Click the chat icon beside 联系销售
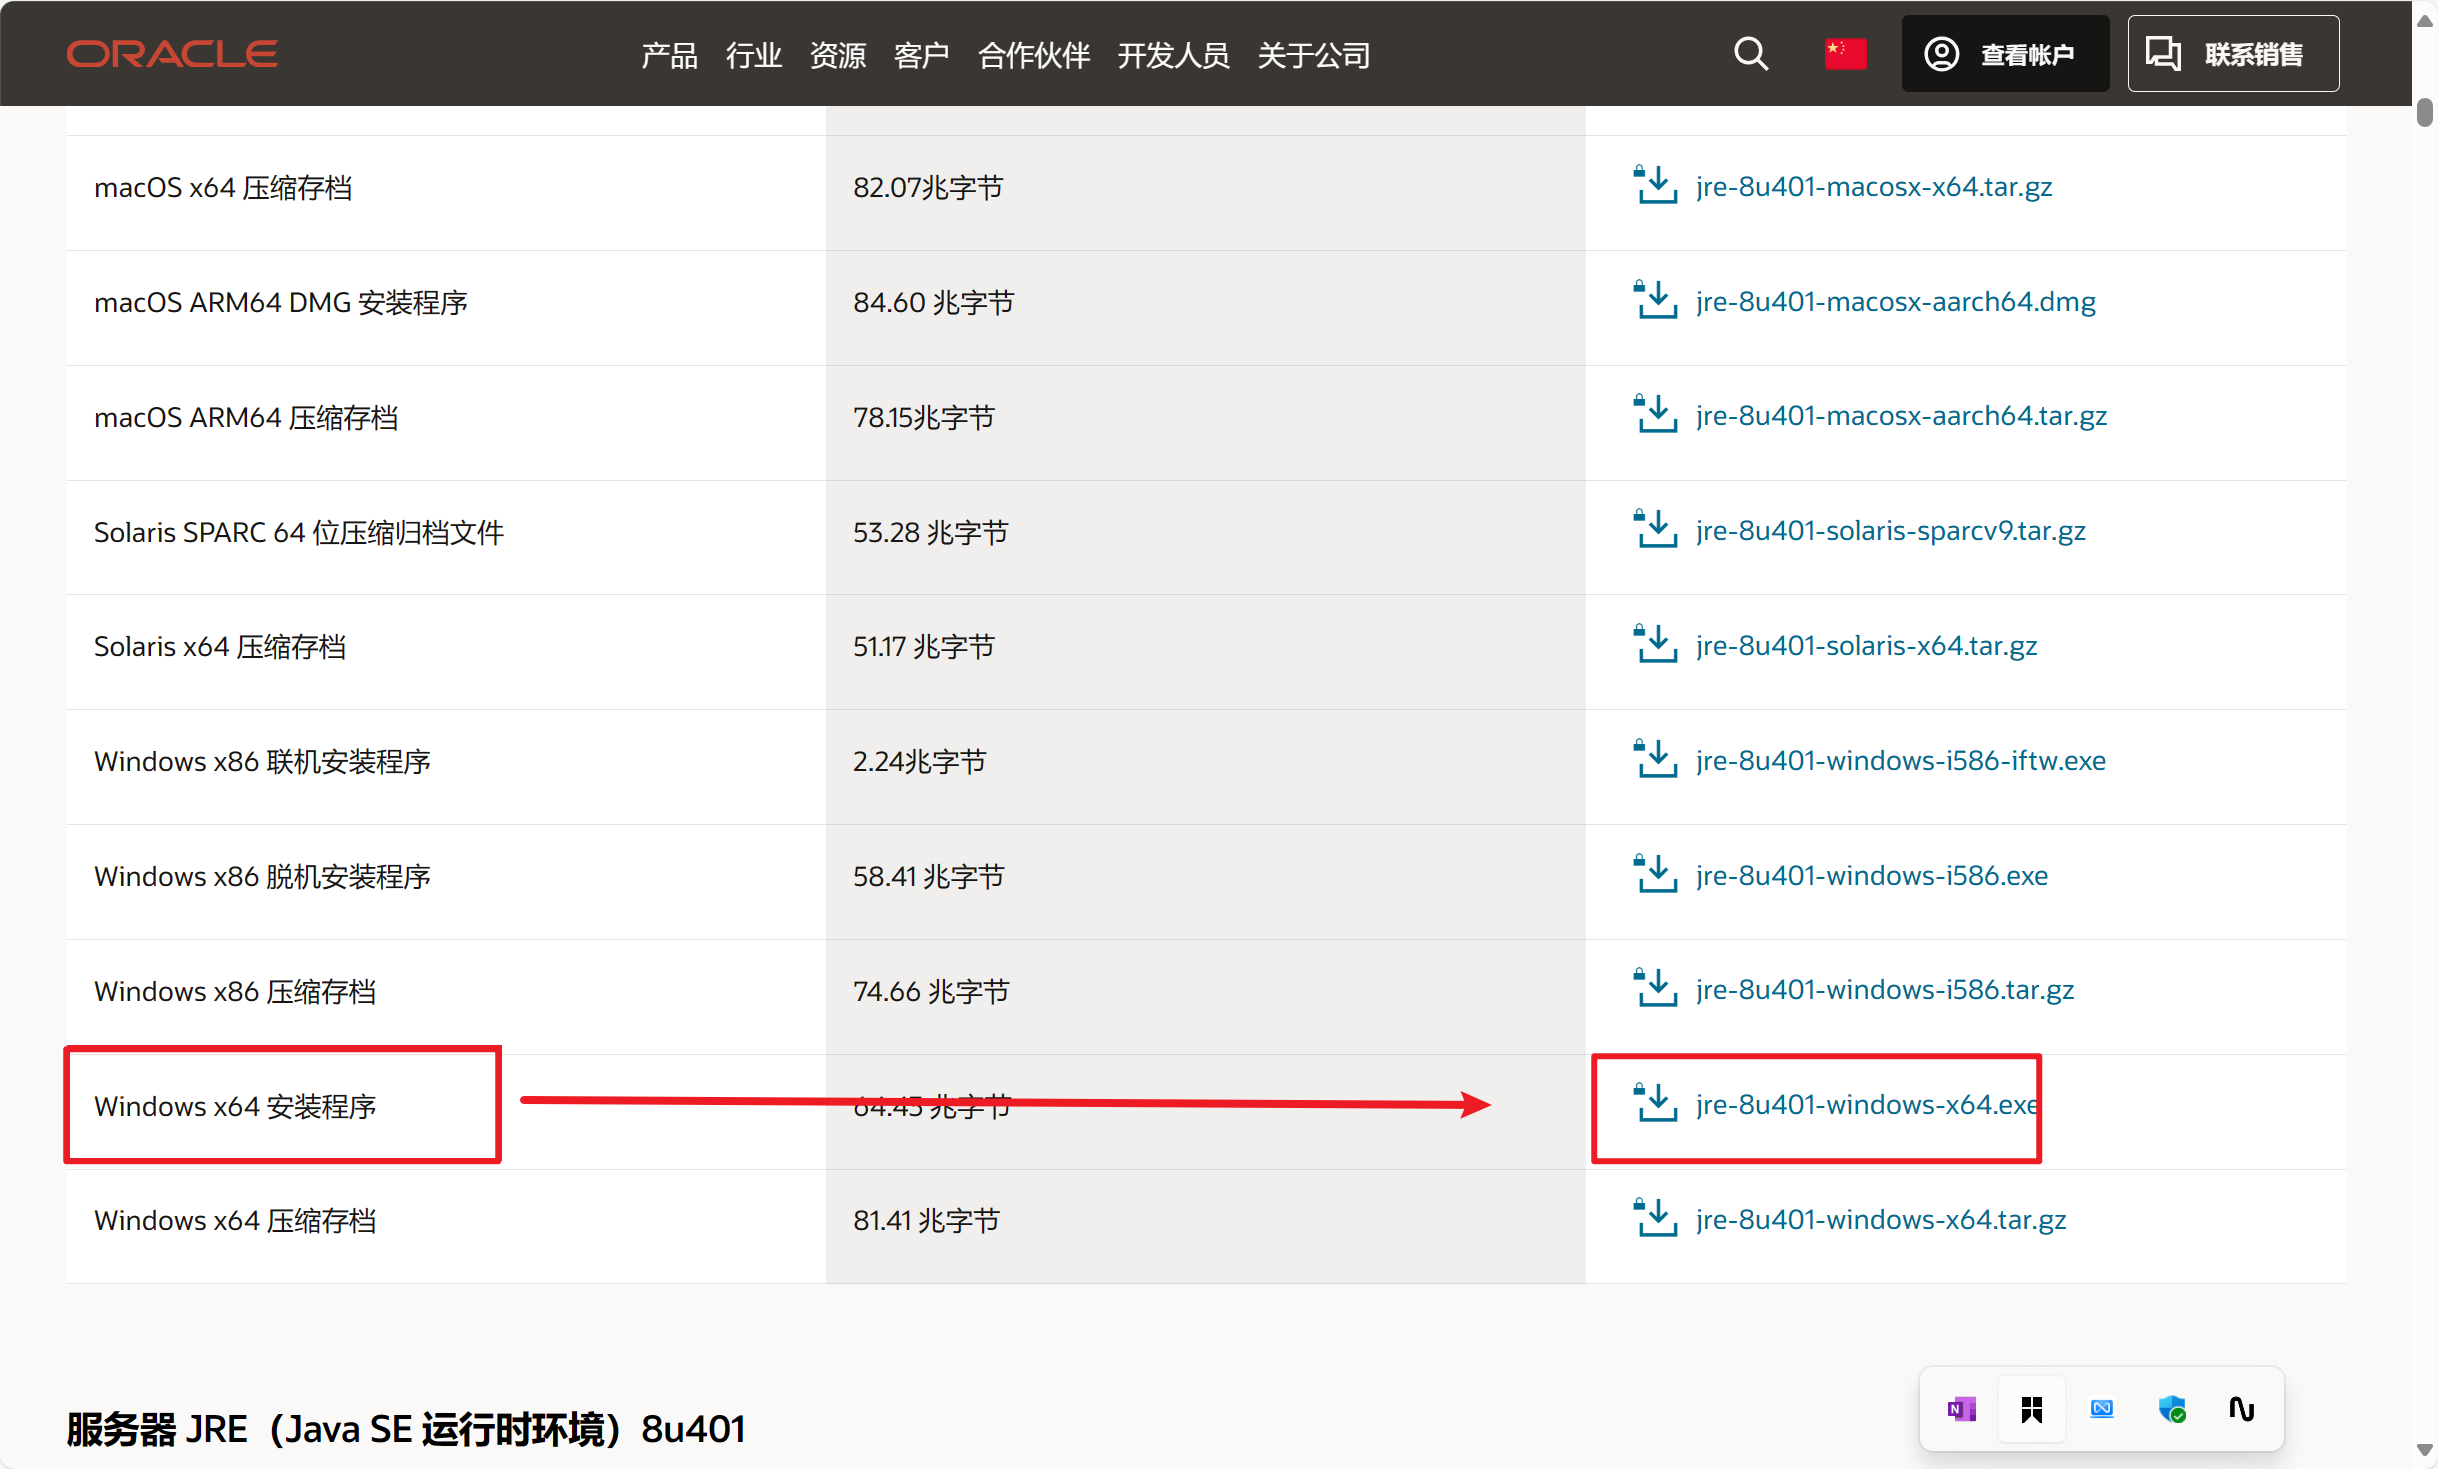Image resolution: width=2438 pixels, height=1469 pixels. click(x=2163, y=53)
